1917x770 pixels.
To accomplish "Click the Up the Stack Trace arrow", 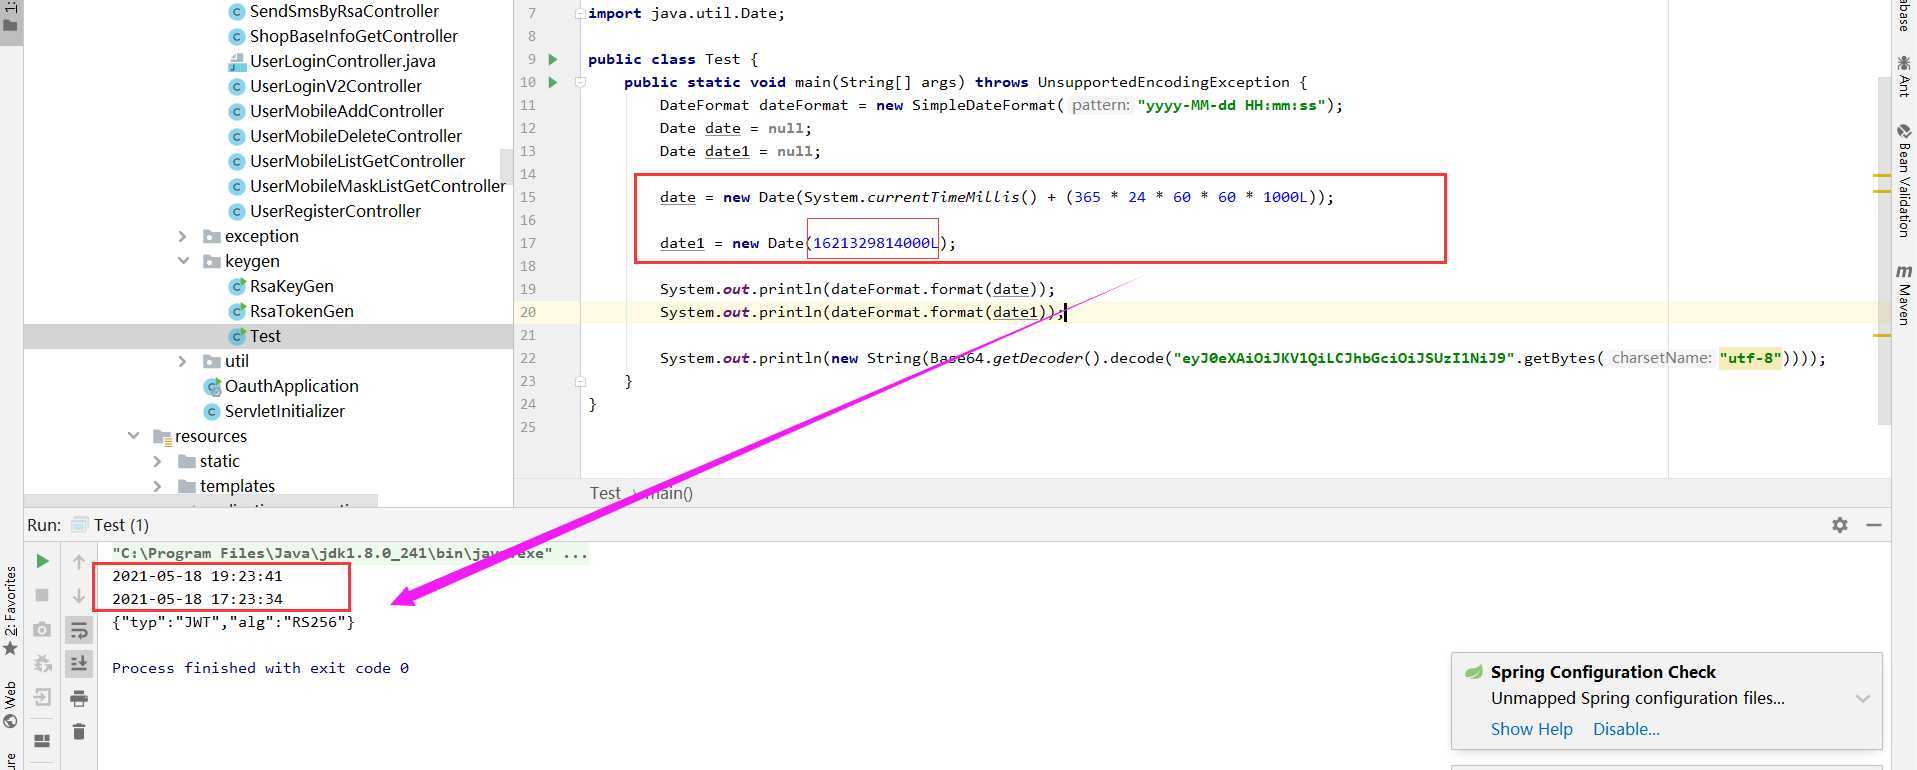I will pos(79,562).
